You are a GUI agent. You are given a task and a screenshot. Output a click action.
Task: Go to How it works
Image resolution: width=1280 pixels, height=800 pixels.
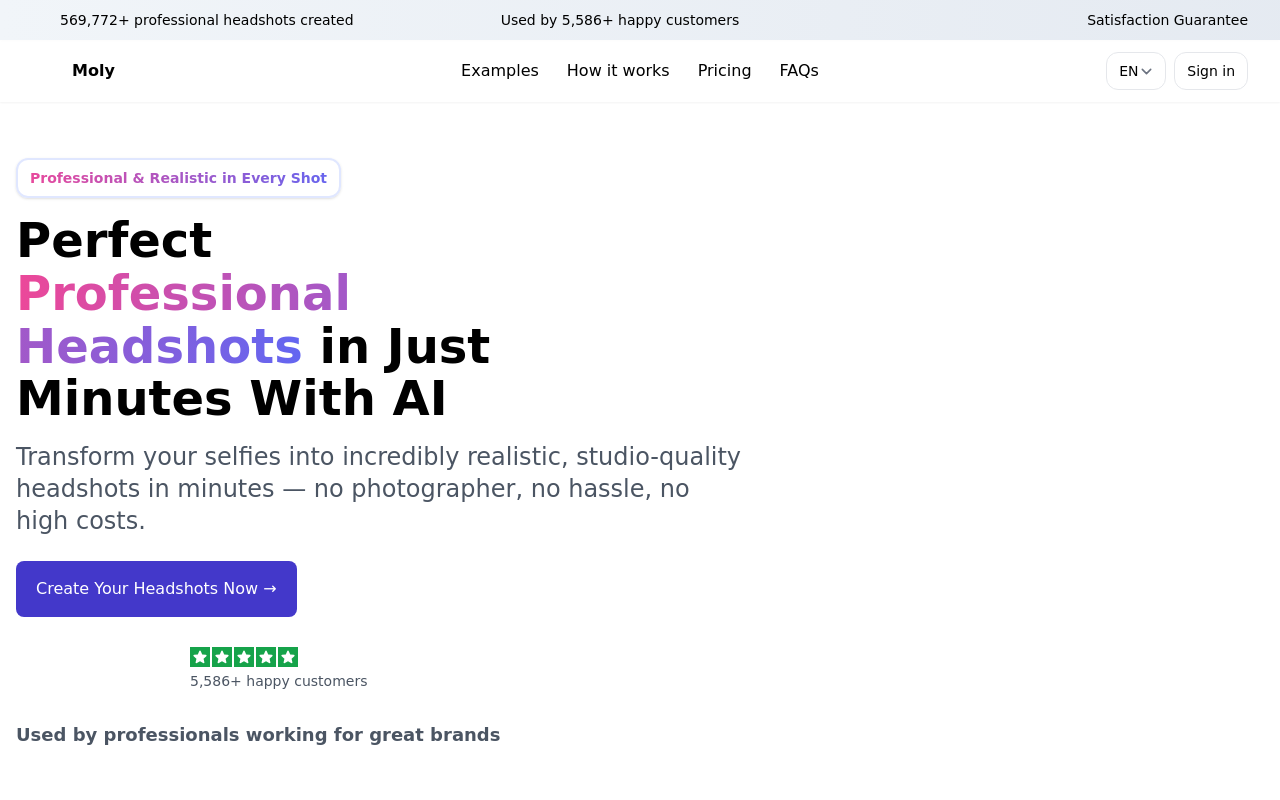pyautogui.click(x=618, y=71)
